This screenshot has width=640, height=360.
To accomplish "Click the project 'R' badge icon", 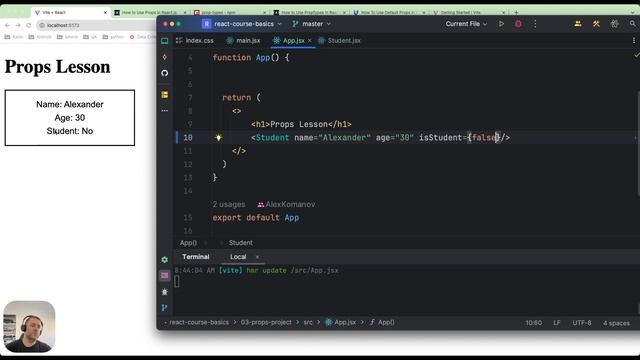I will (x=207, y=24).
